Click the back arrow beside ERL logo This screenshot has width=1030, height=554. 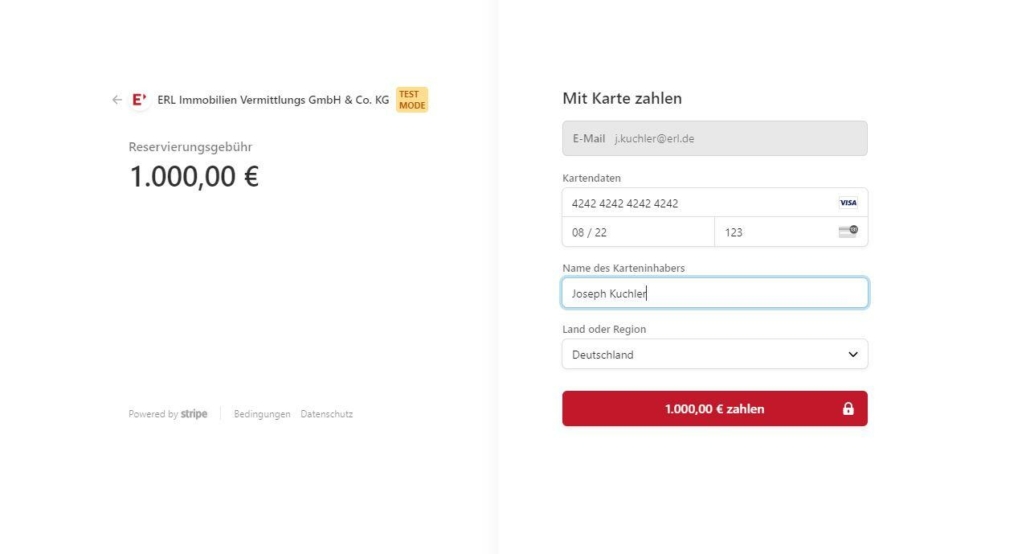(x=117, y=100)
